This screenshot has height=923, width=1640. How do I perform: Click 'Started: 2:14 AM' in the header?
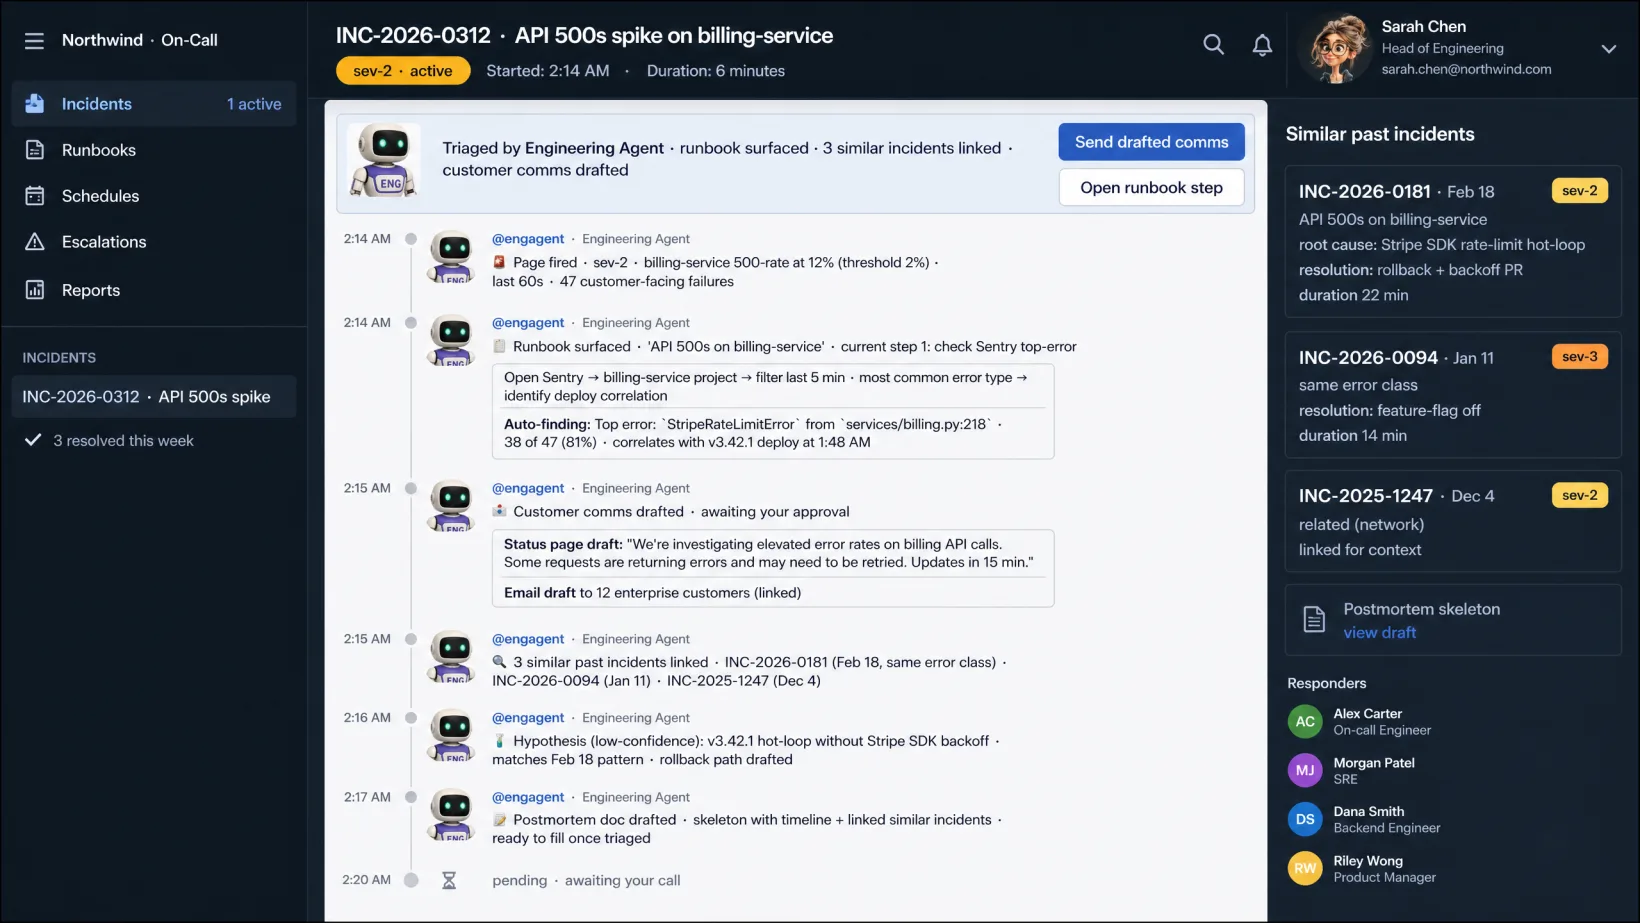point(548,71)
